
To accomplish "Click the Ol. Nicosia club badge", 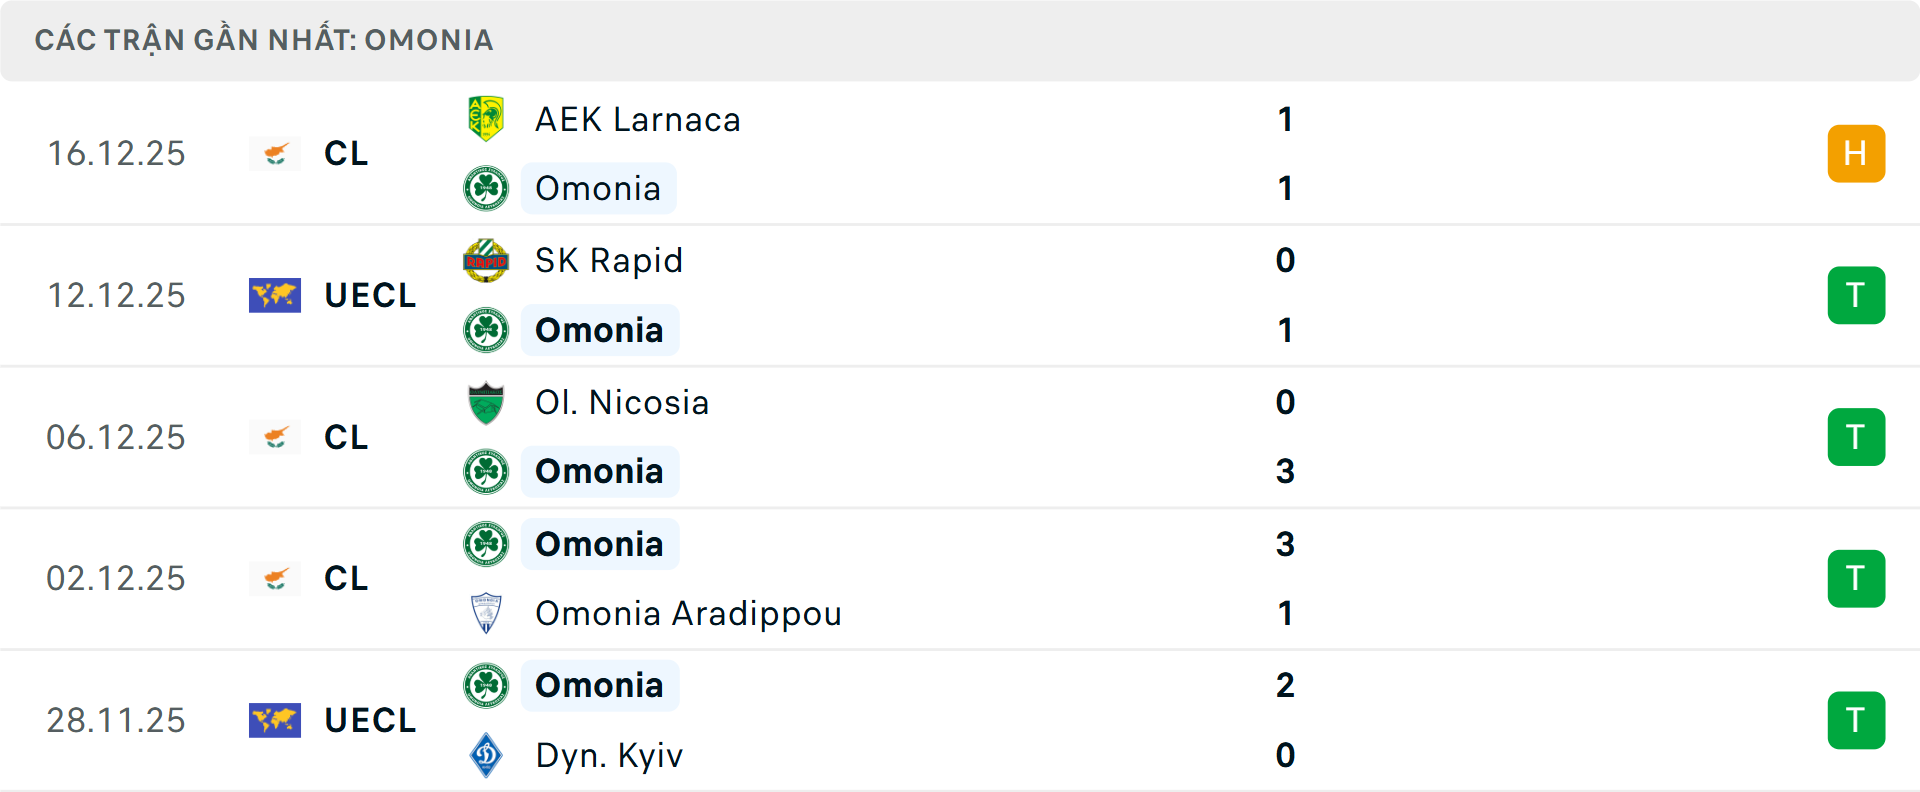I will (x=487, y=402).
